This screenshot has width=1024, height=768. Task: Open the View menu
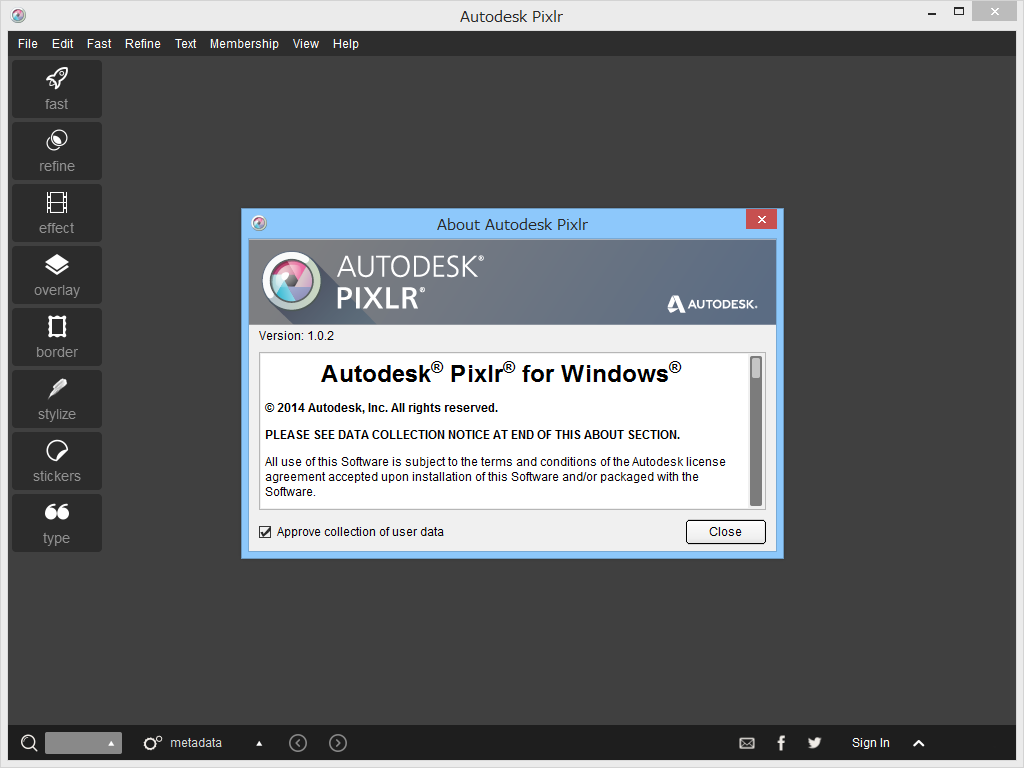tap(306, 44)
